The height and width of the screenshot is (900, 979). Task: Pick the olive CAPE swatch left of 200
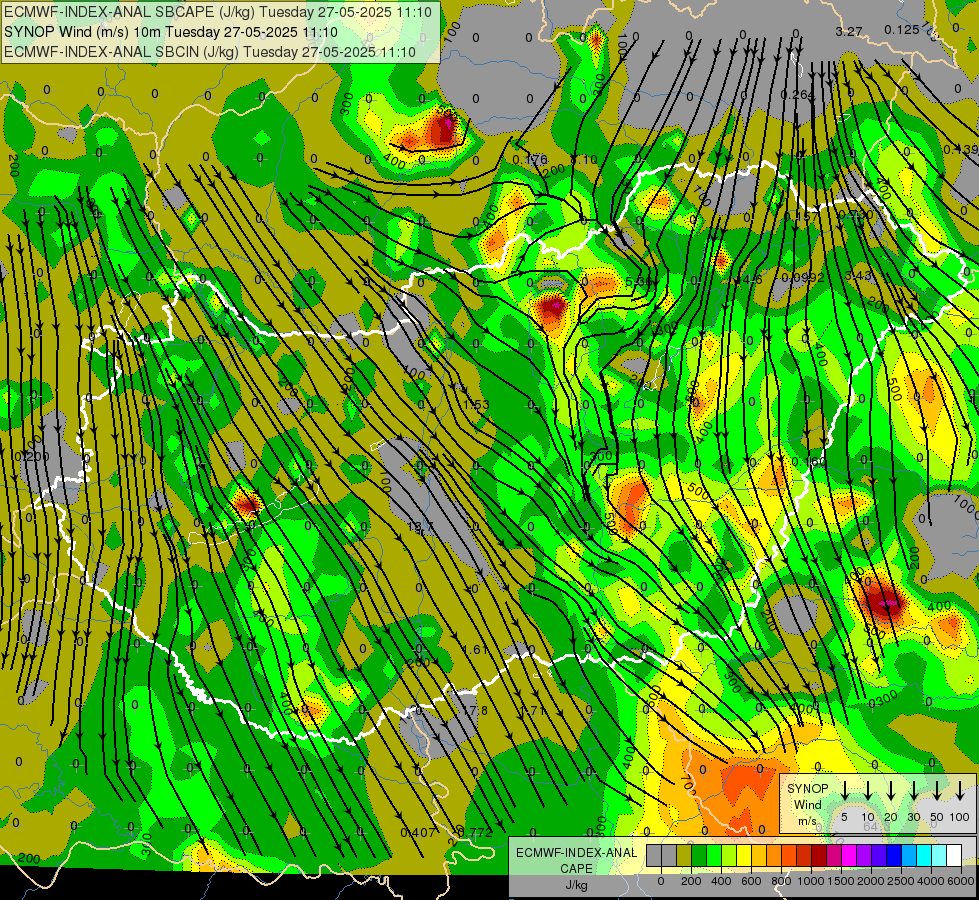tap(684, 855)
